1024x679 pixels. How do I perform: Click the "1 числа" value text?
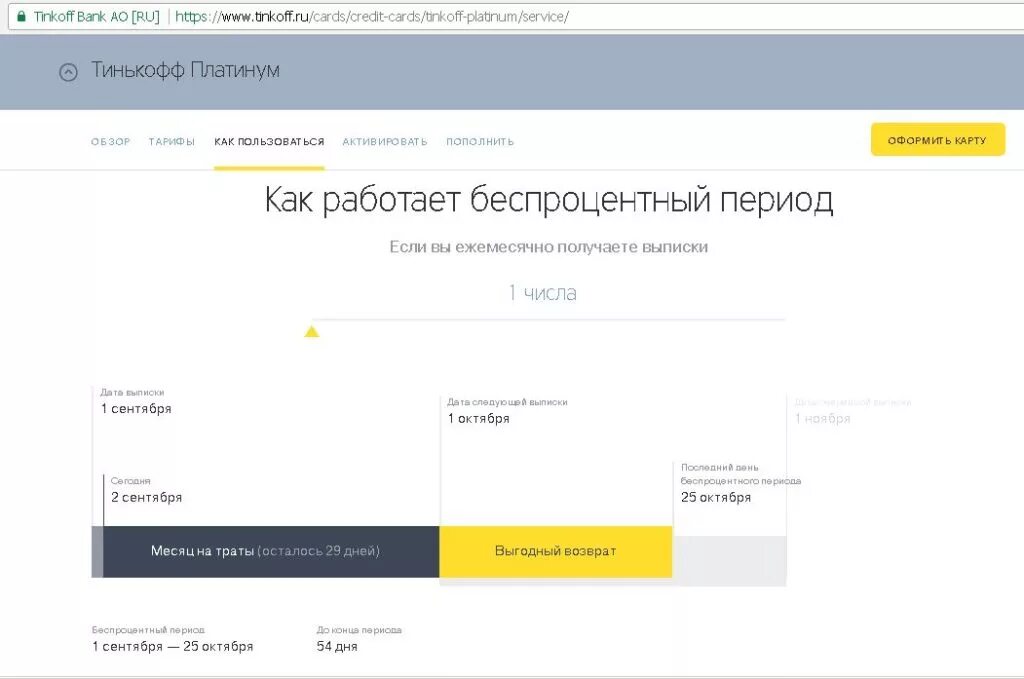point(543,292)
